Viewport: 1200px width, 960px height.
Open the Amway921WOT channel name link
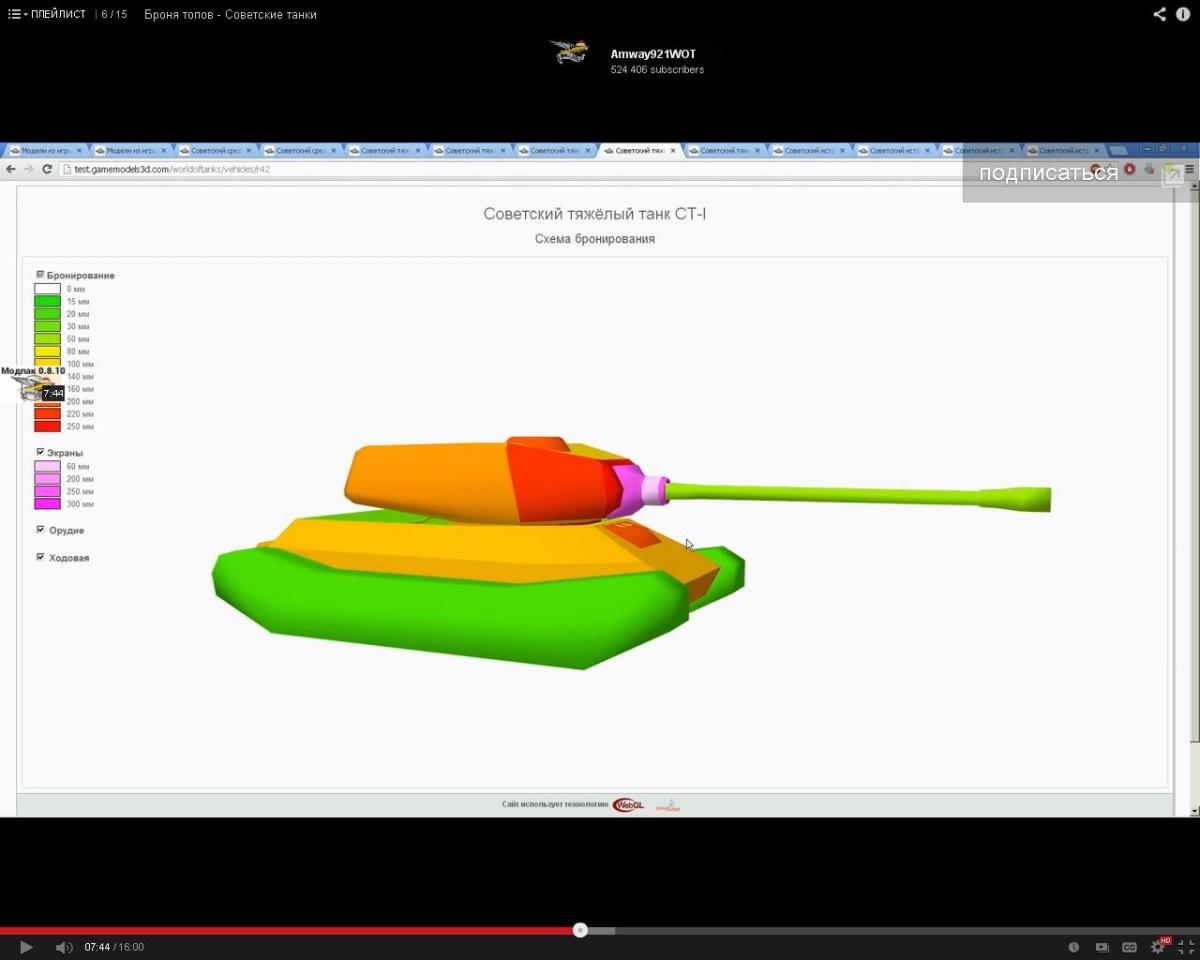tap(653, 54)
